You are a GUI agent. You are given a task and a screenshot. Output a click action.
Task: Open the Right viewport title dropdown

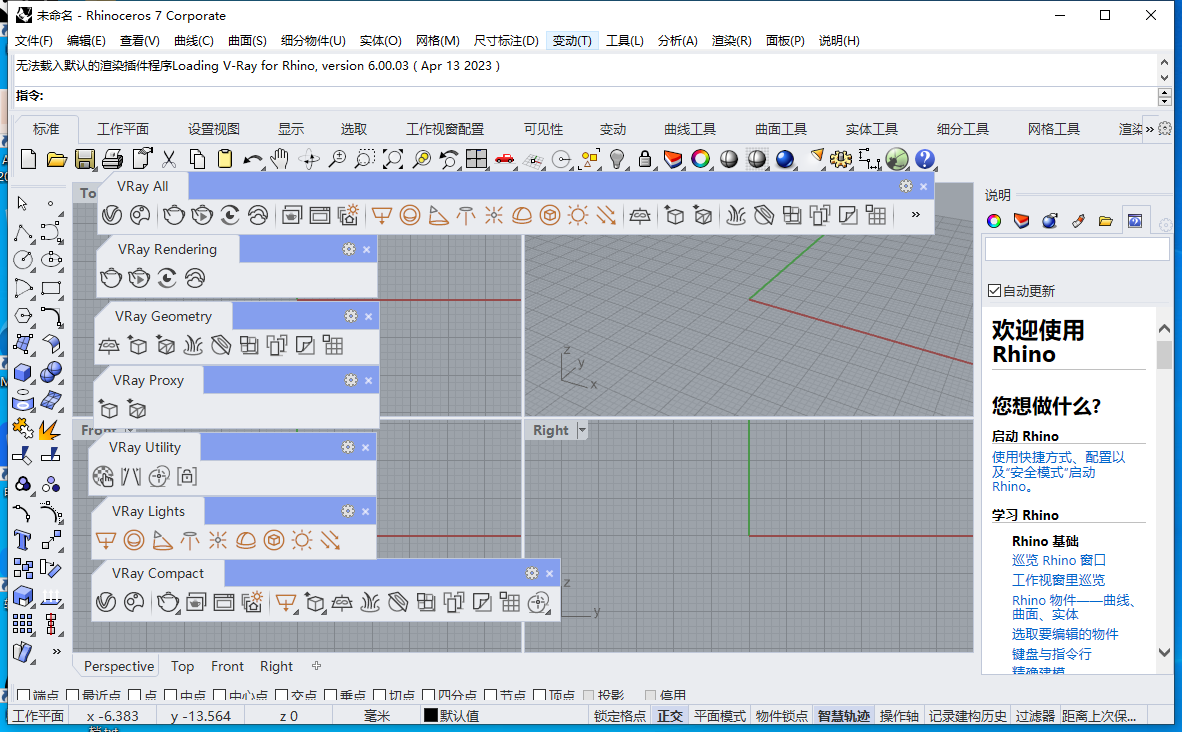click(x=580, y=429)
